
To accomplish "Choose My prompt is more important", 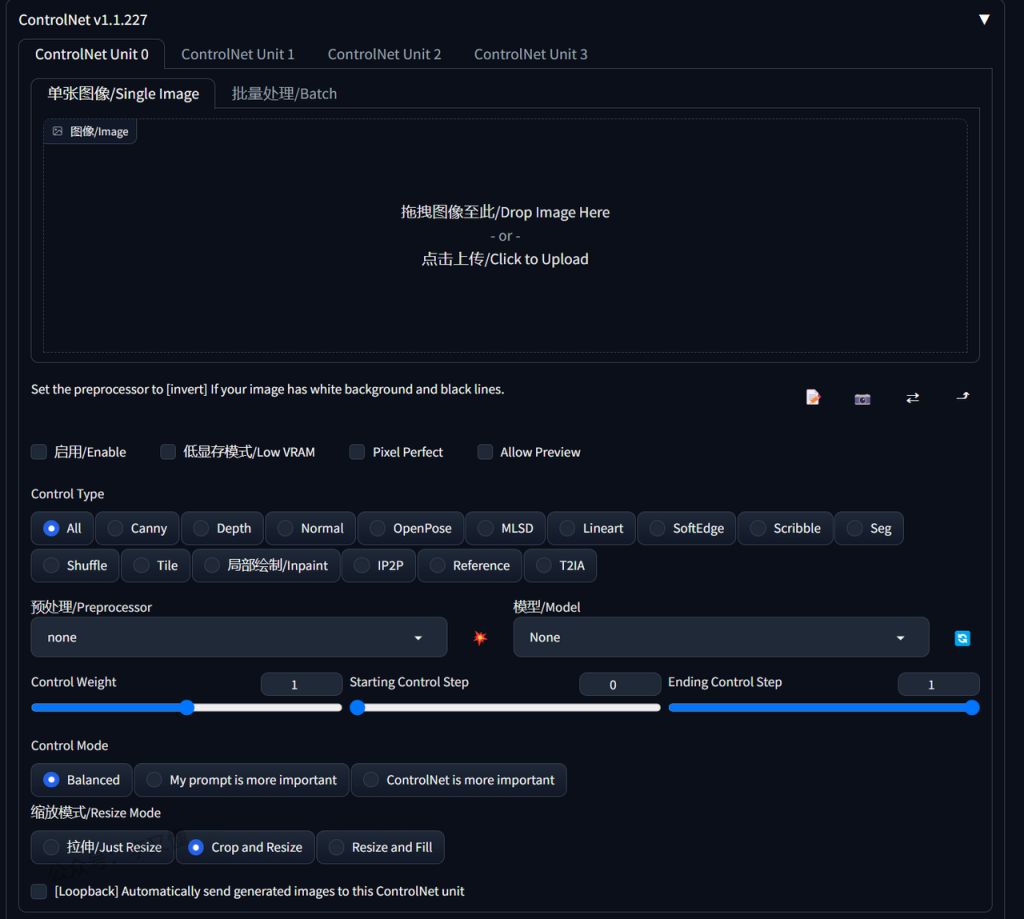I will (242, 780).
